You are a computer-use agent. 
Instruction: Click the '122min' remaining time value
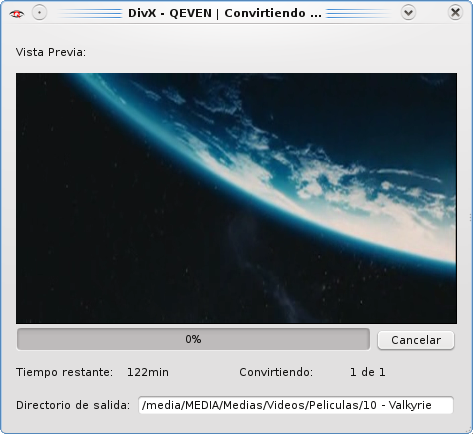pyautogui.click(x=148, y=372)
